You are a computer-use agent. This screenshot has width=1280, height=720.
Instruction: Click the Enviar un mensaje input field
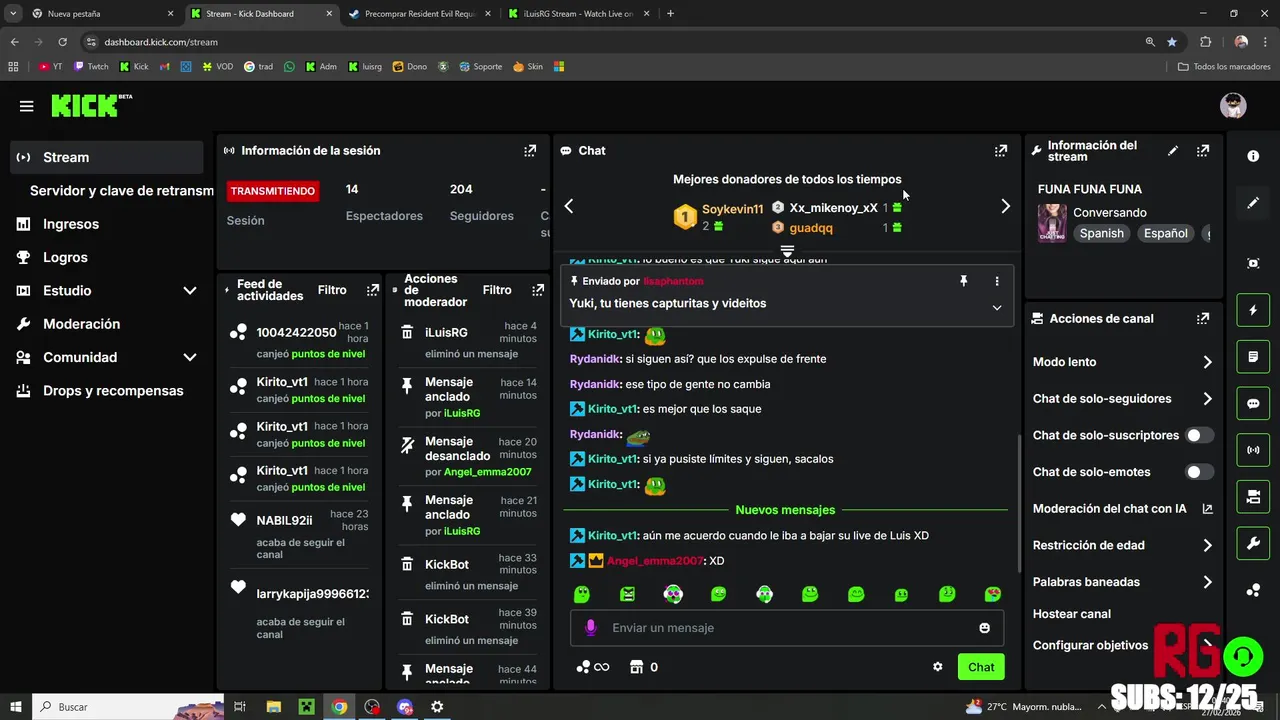(787, 628)
